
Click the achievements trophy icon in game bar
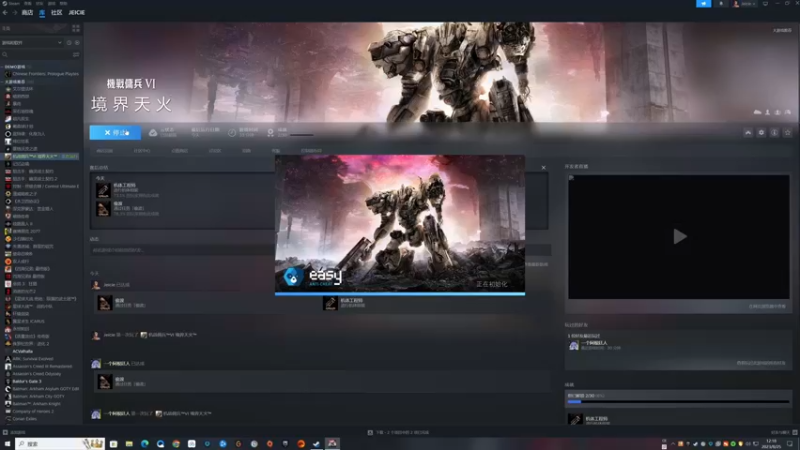(270, 133)
